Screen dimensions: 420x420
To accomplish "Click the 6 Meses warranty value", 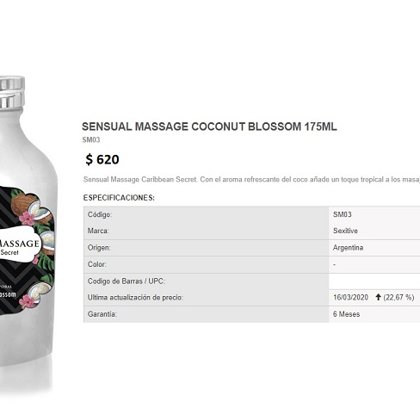I will coord(346,314).
